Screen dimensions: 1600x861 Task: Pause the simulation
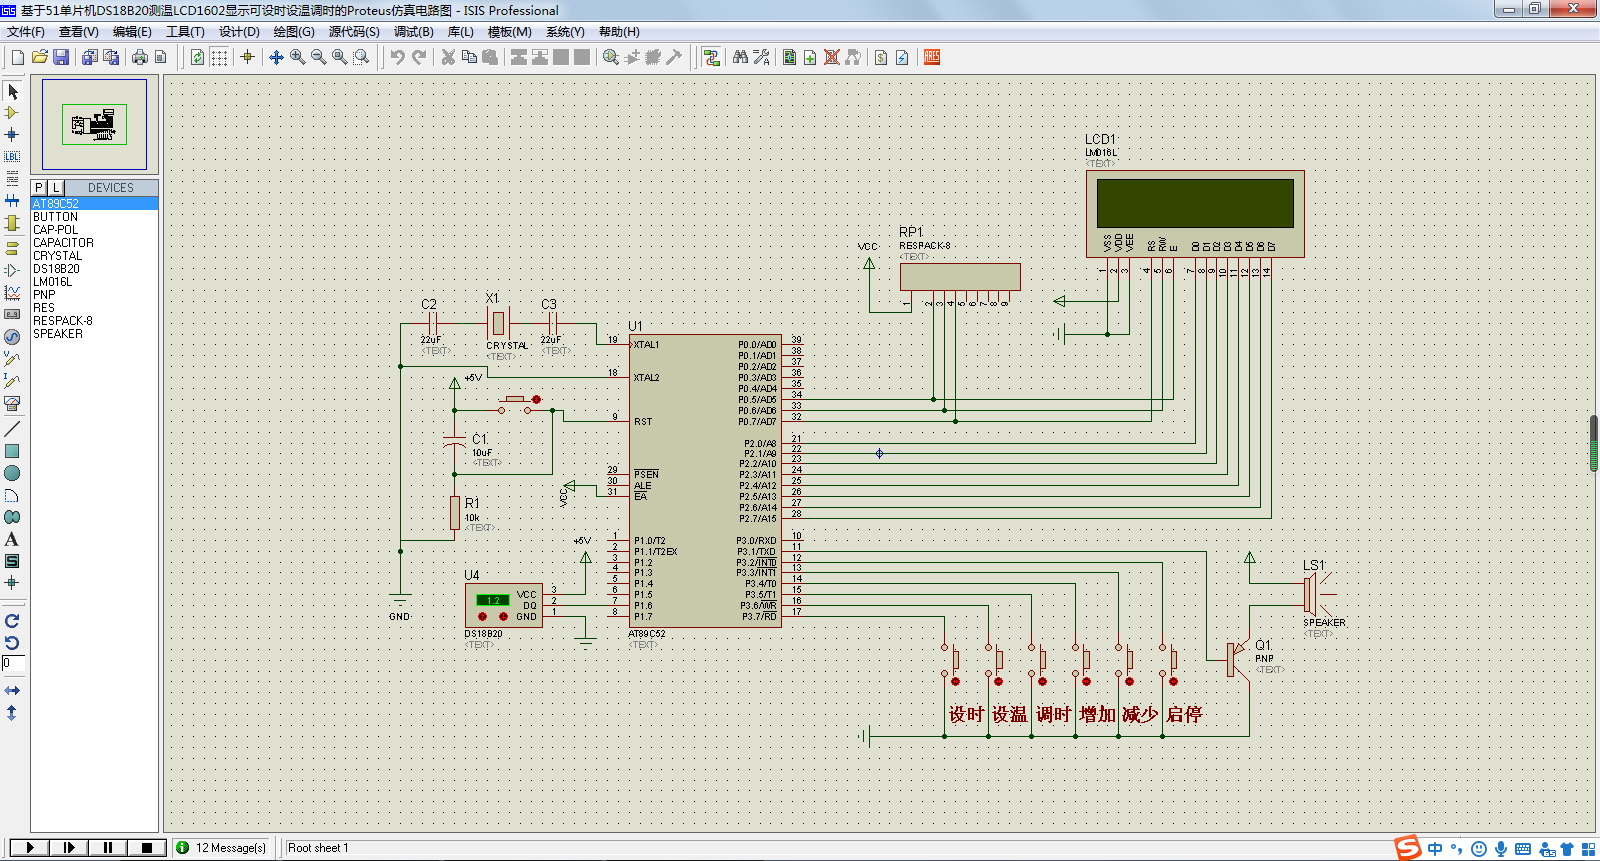107,847
